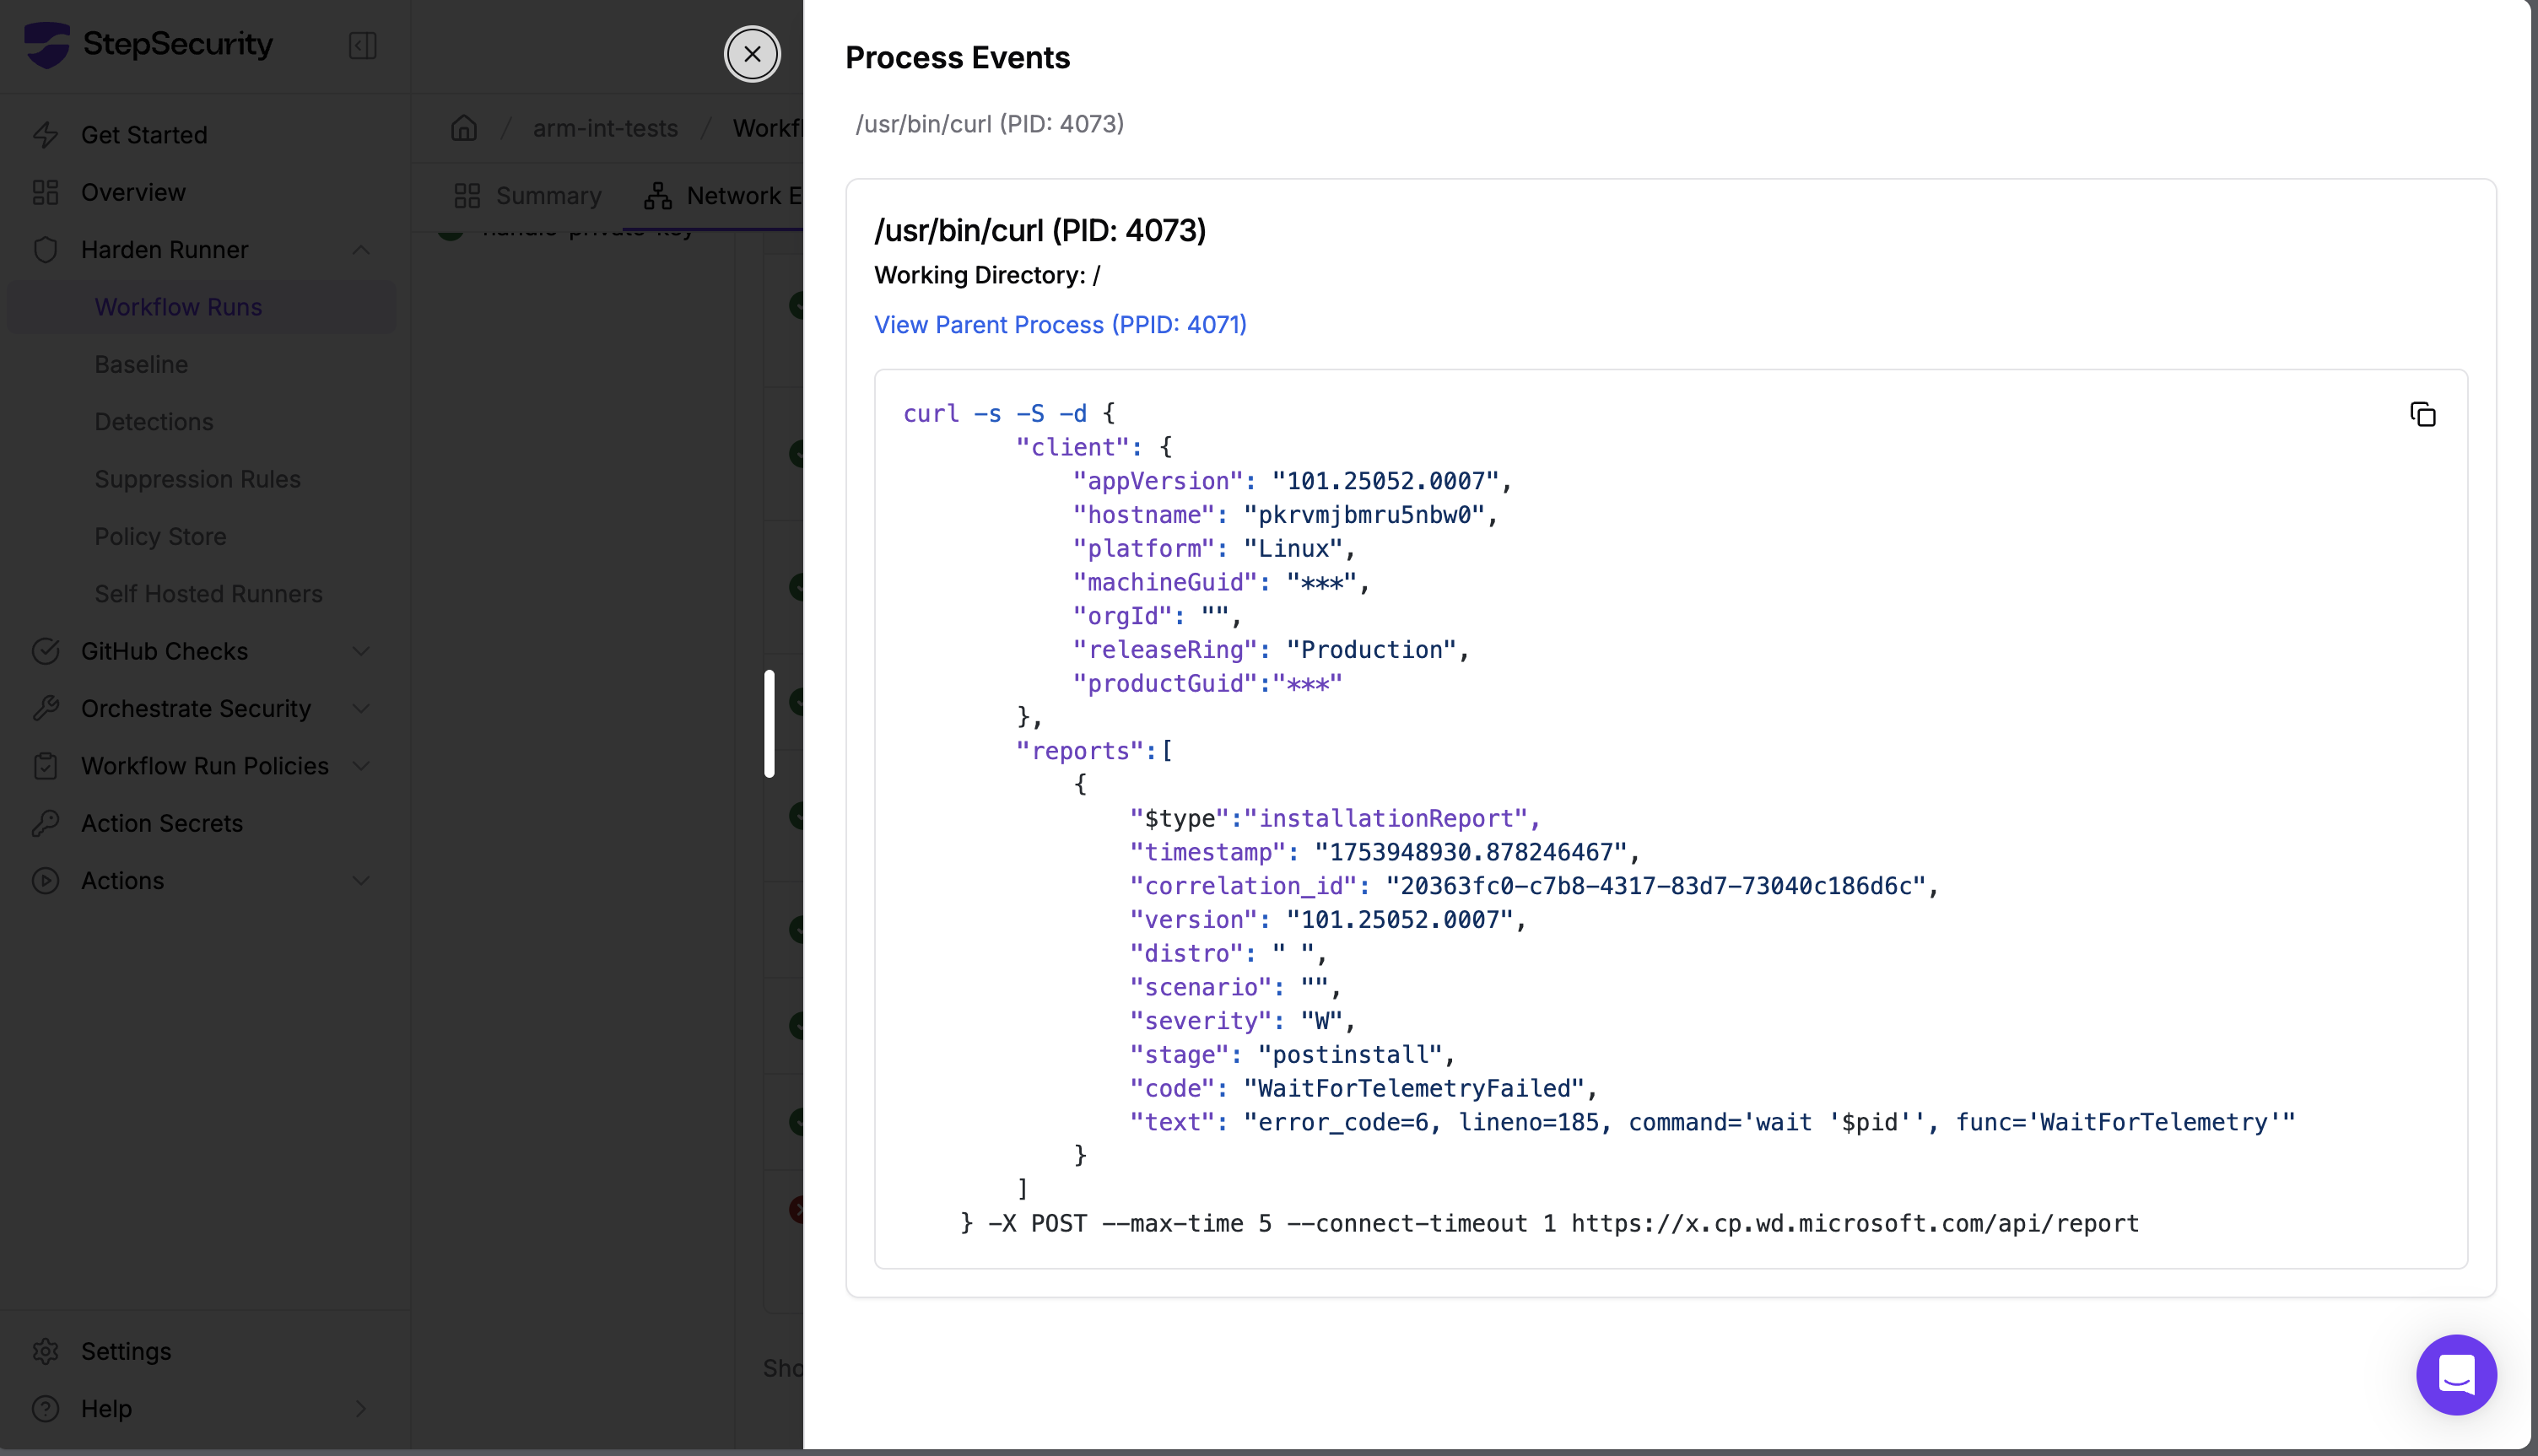Click the Summary tab grid icon
This screenshot has height=1456, width=2538.
467,195
